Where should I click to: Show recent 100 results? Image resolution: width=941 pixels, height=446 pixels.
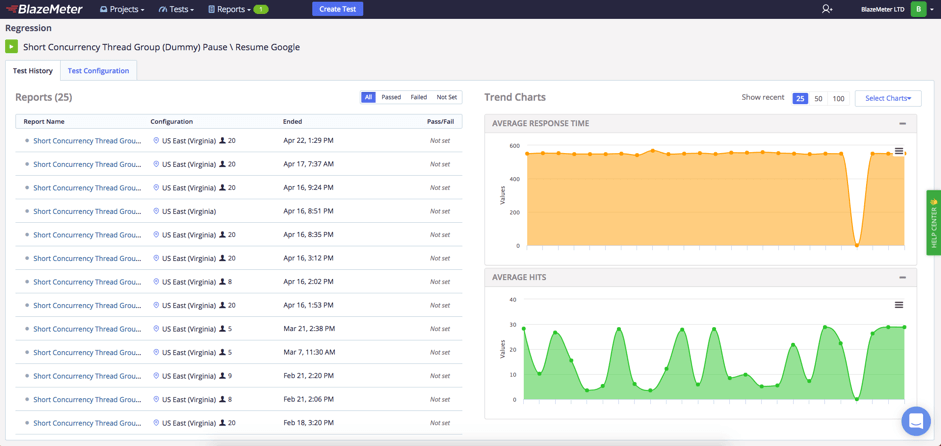[838, 98]
